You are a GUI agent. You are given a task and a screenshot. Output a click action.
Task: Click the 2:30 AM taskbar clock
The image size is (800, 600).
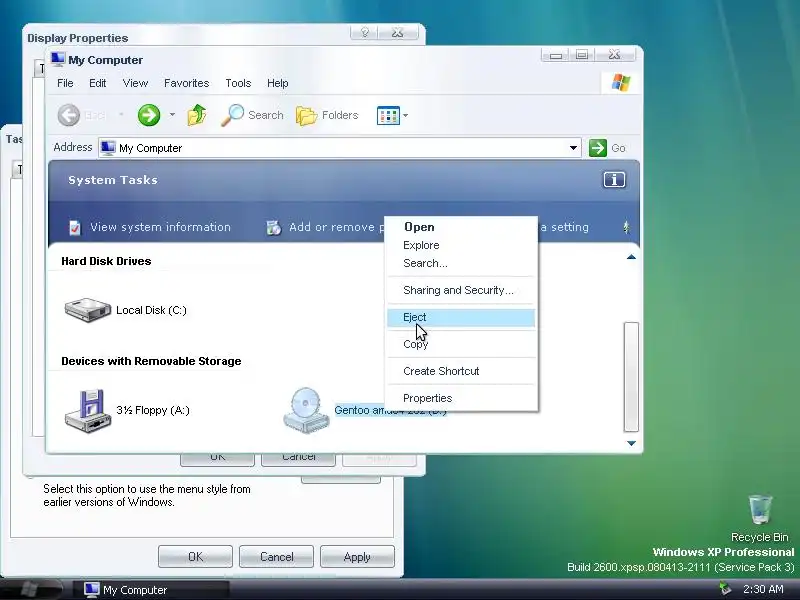tap(763, 589)
